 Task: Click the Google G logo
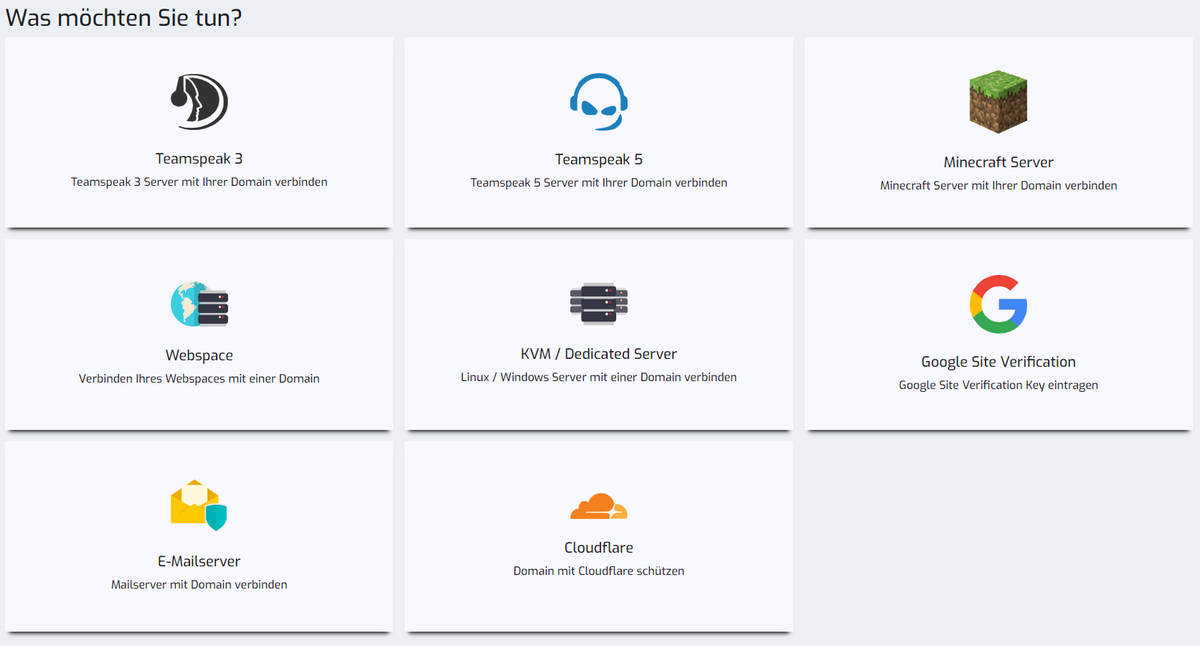point(999,304)
